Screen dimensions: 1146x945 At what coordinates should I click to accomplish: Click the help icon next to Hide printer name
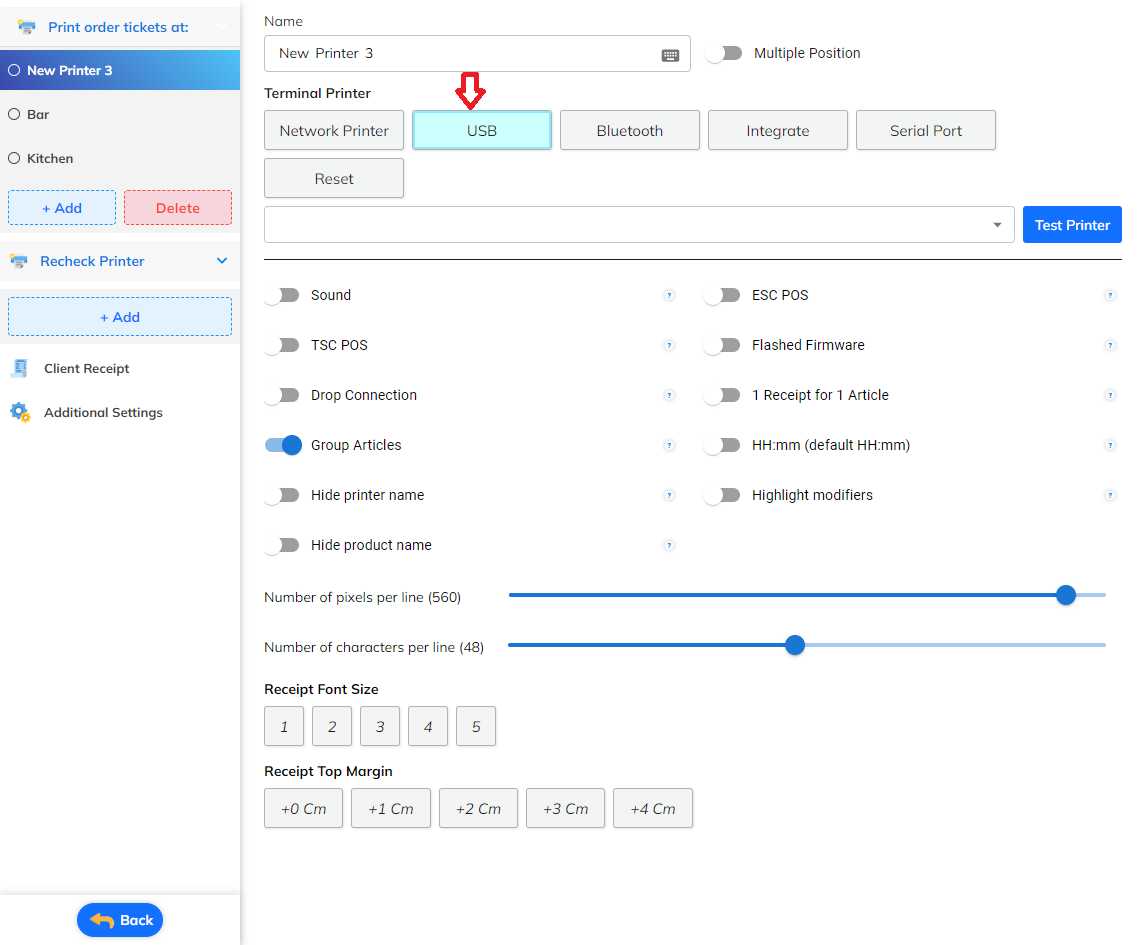pyautogui.click(x=669, y=496)
